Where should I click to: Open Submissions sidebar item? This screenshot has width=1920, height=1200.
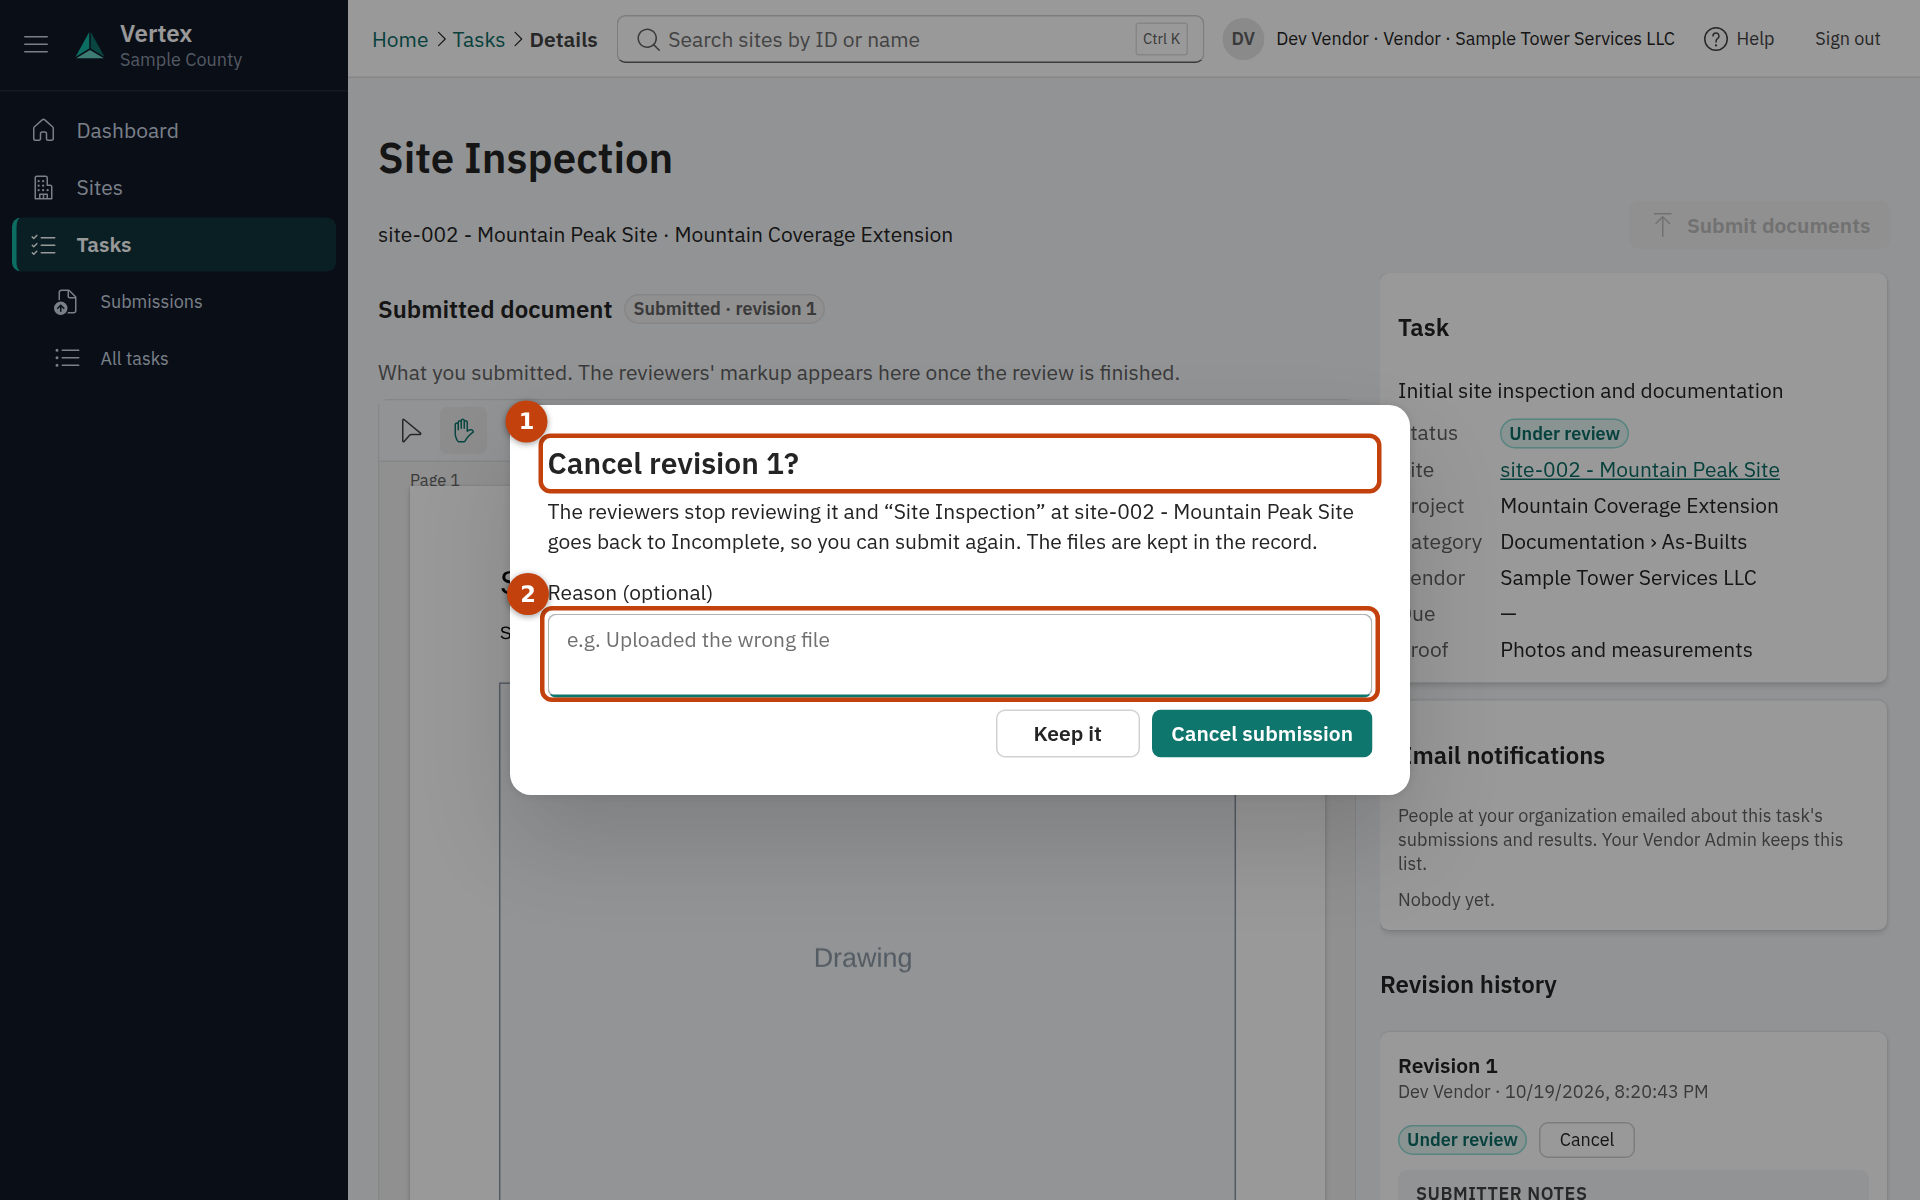(174, 302)
